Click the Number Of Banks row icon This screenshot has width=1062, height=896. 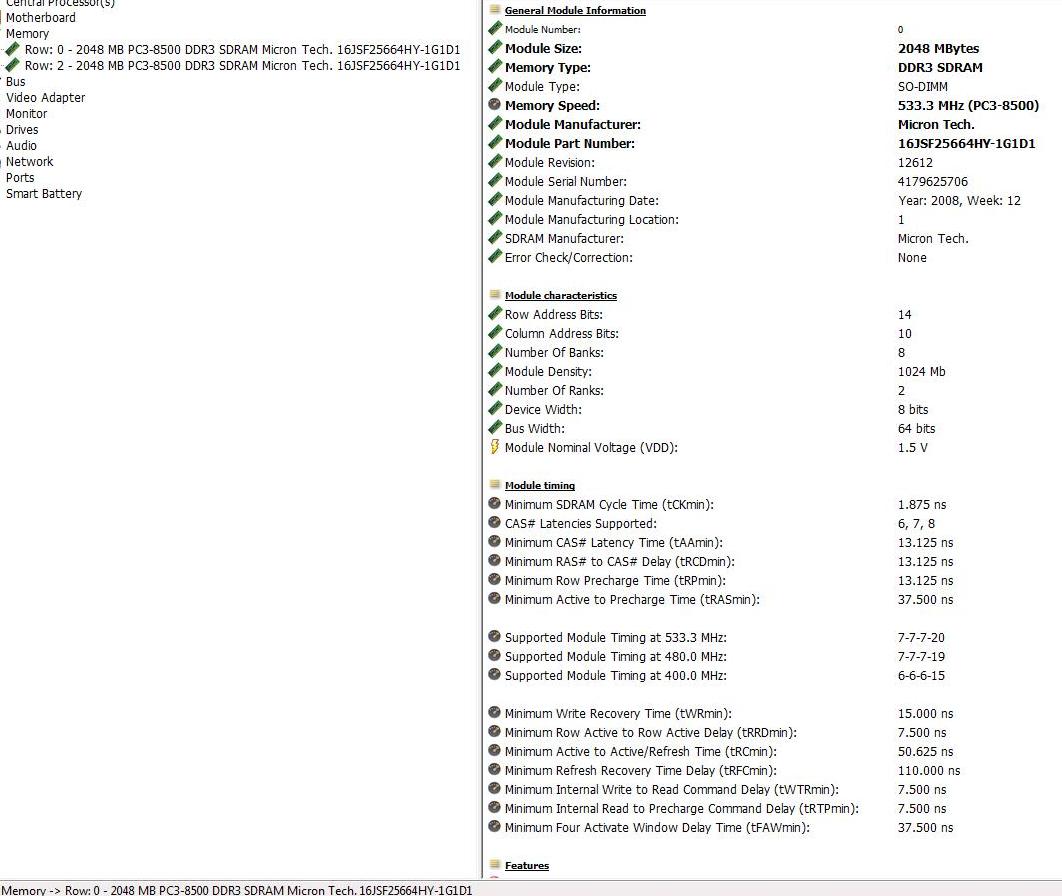tap(495, 351)
